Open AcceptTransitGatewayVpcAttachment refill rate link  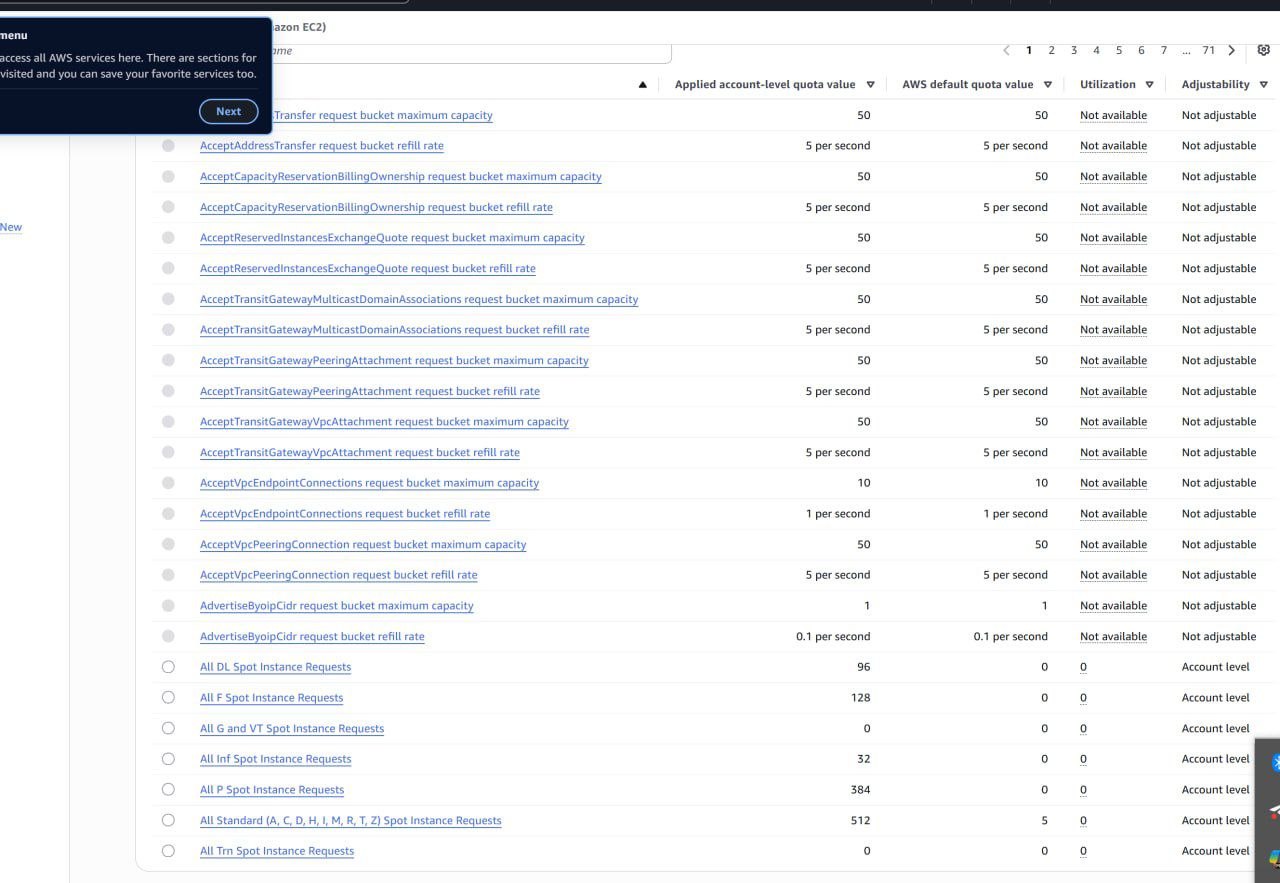(x=360, y=452)
